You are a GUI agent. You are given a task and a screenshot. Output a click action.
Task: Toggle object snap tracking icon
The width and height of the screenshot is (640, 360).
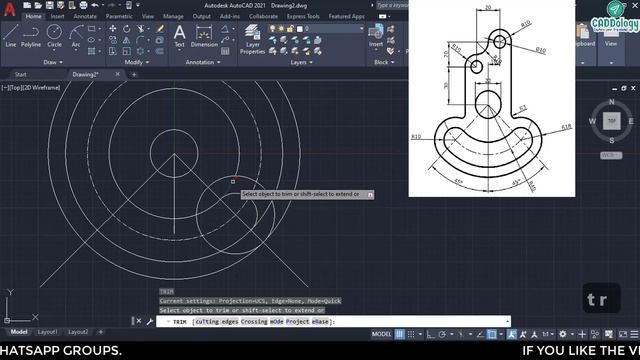(x=480, y=334)
